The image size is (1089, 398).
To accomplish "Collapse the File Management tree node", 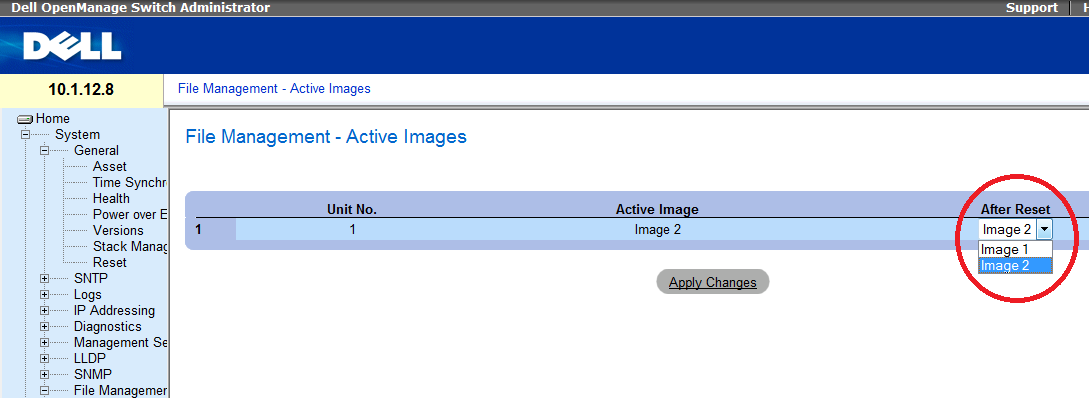I will [44, 390].
